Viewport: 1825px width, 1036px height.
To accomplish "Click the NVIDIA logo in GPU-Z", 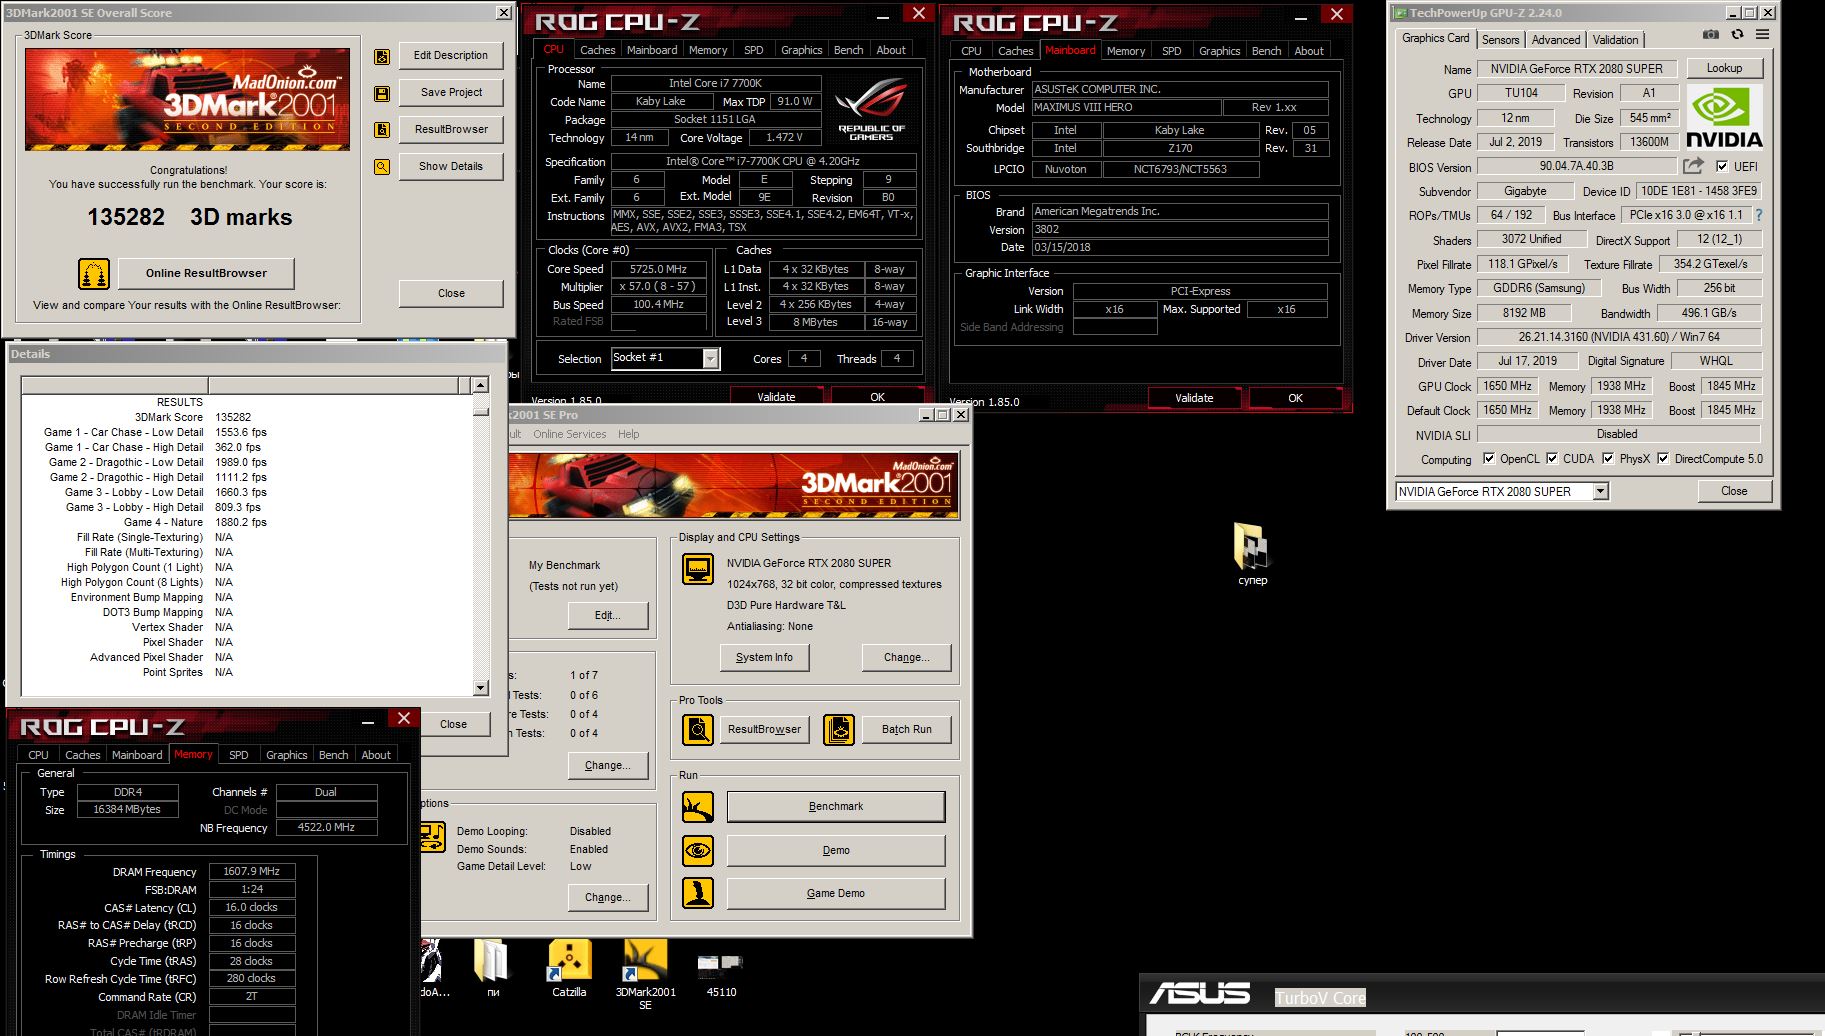I will (x=1724, y=117).
